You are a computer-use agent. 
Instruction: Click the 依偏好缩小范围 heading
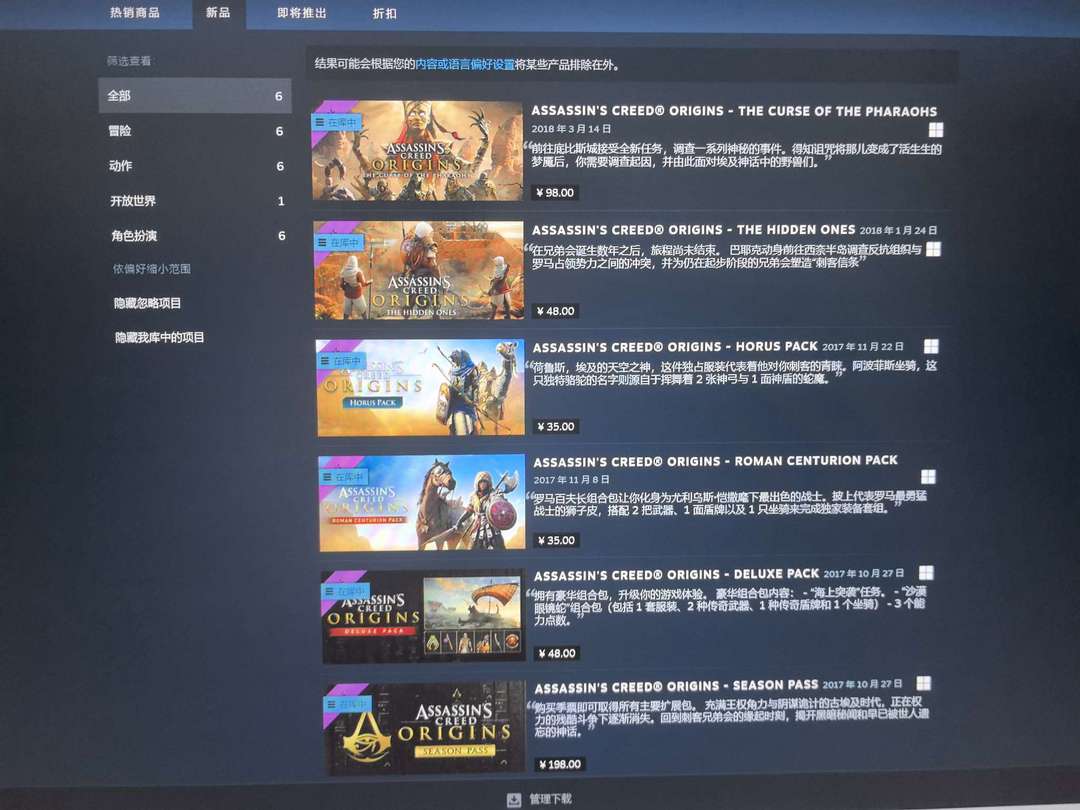(152, 269)
